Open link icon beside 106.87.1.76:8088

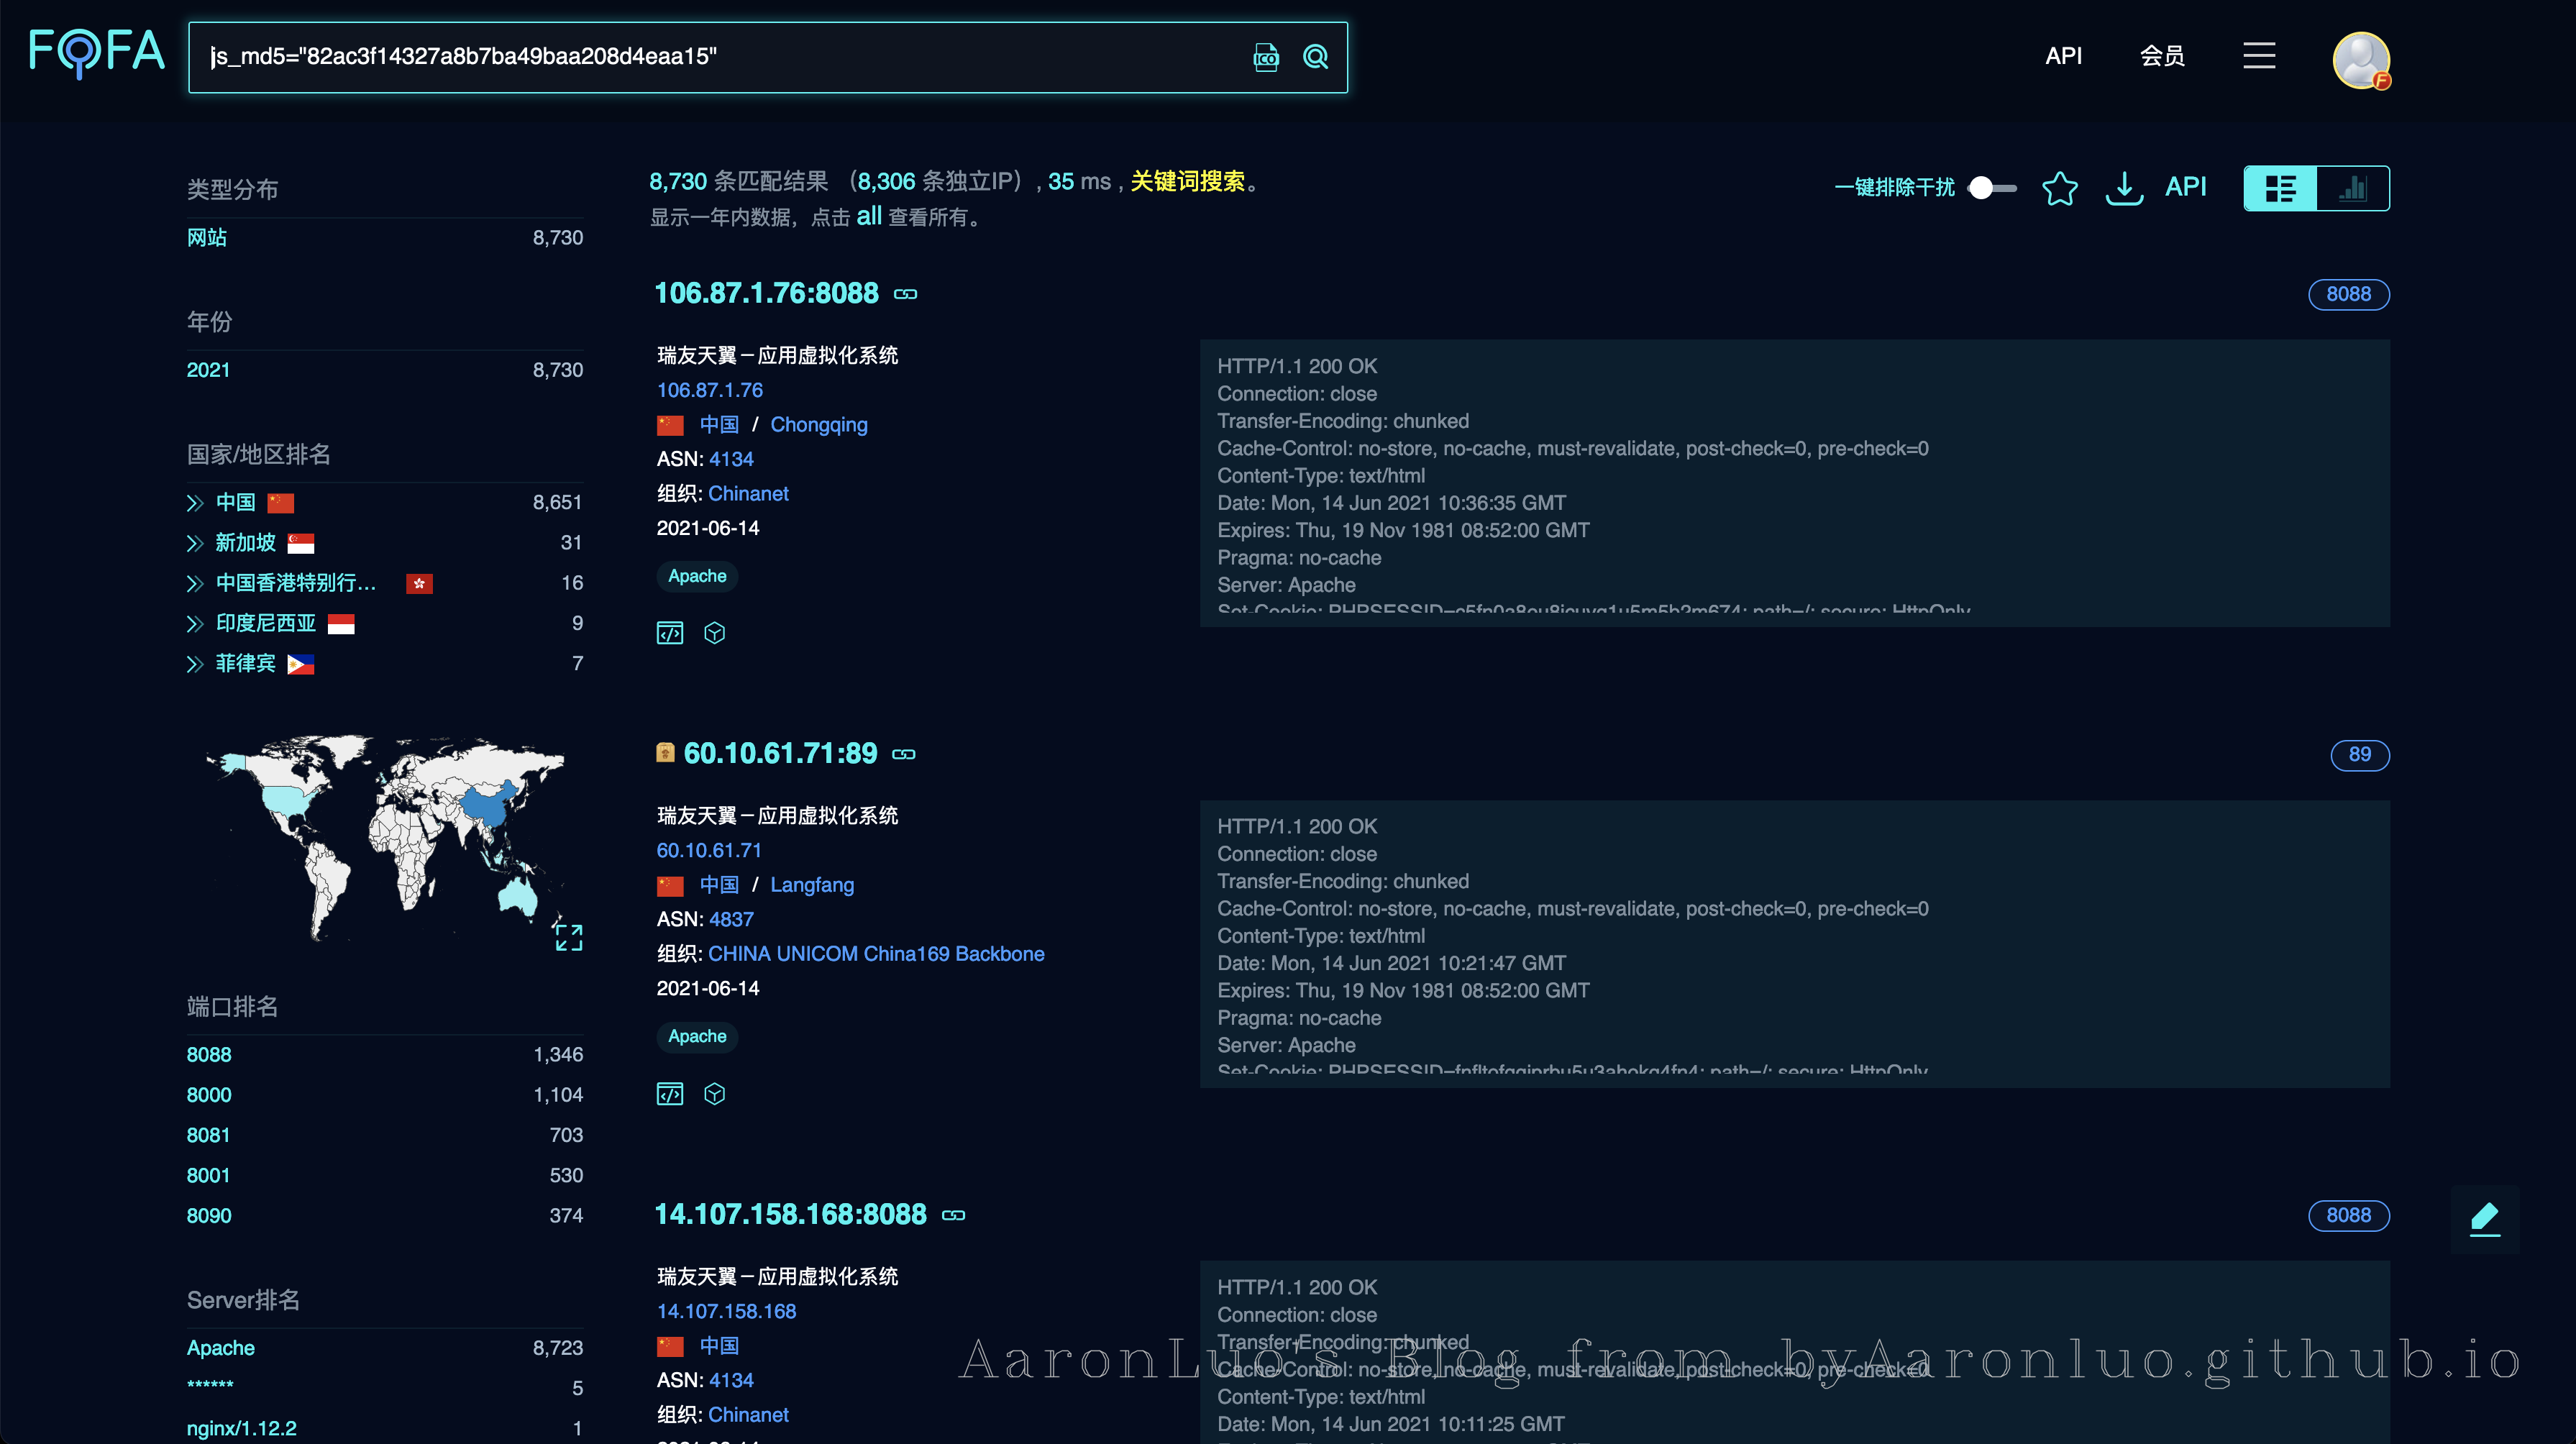(905, 294)
